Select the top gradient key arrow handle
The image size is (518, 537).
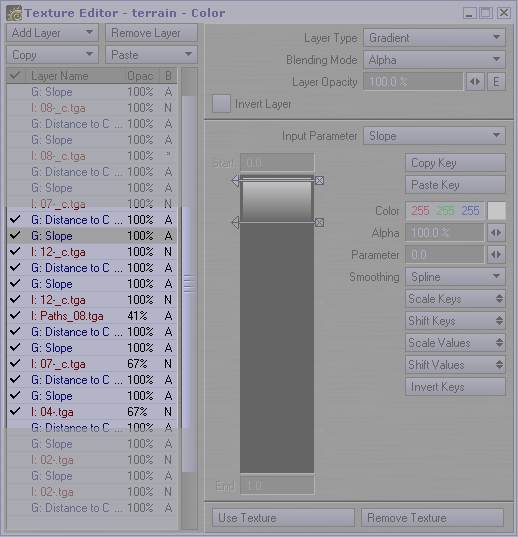[236, 180]
